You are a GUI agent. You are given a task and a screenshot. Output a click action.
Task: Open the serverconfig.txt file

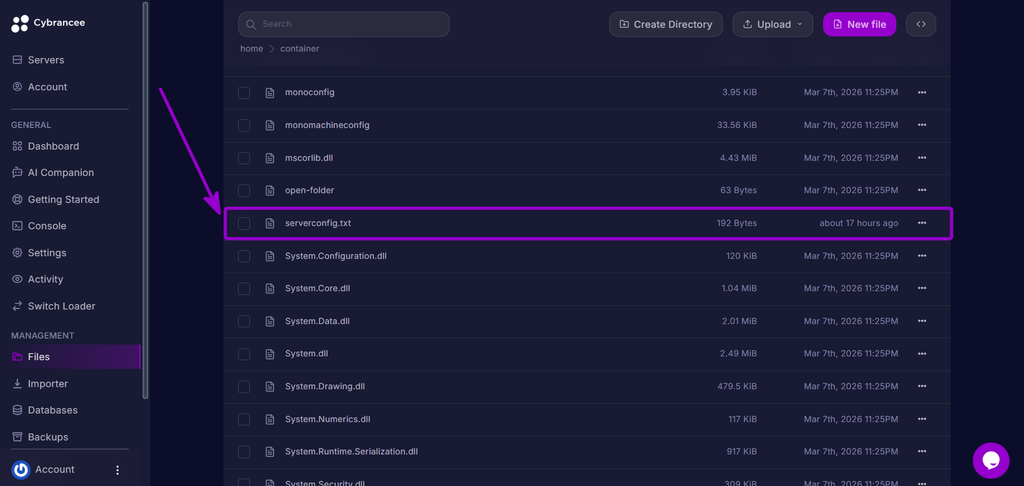point(318,223)
